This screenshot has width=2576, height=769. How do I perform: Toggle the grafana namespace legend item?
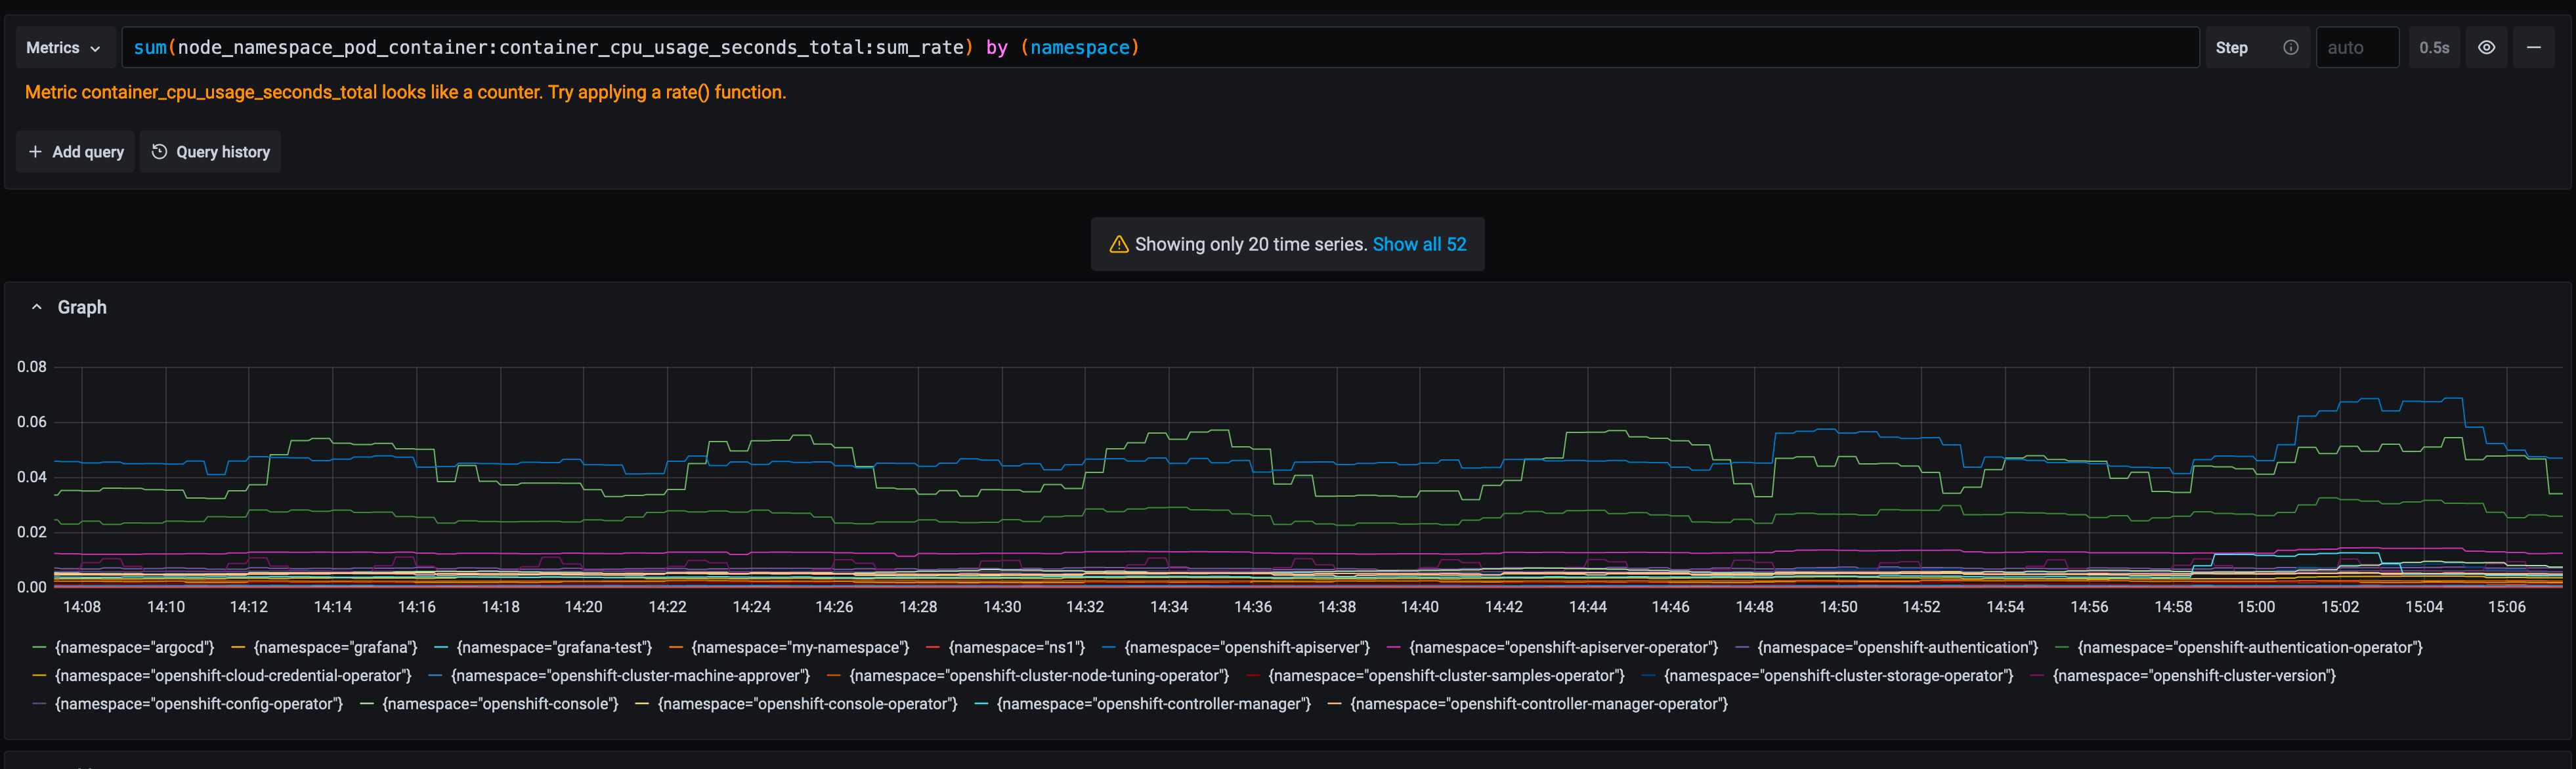pos(335,648)
